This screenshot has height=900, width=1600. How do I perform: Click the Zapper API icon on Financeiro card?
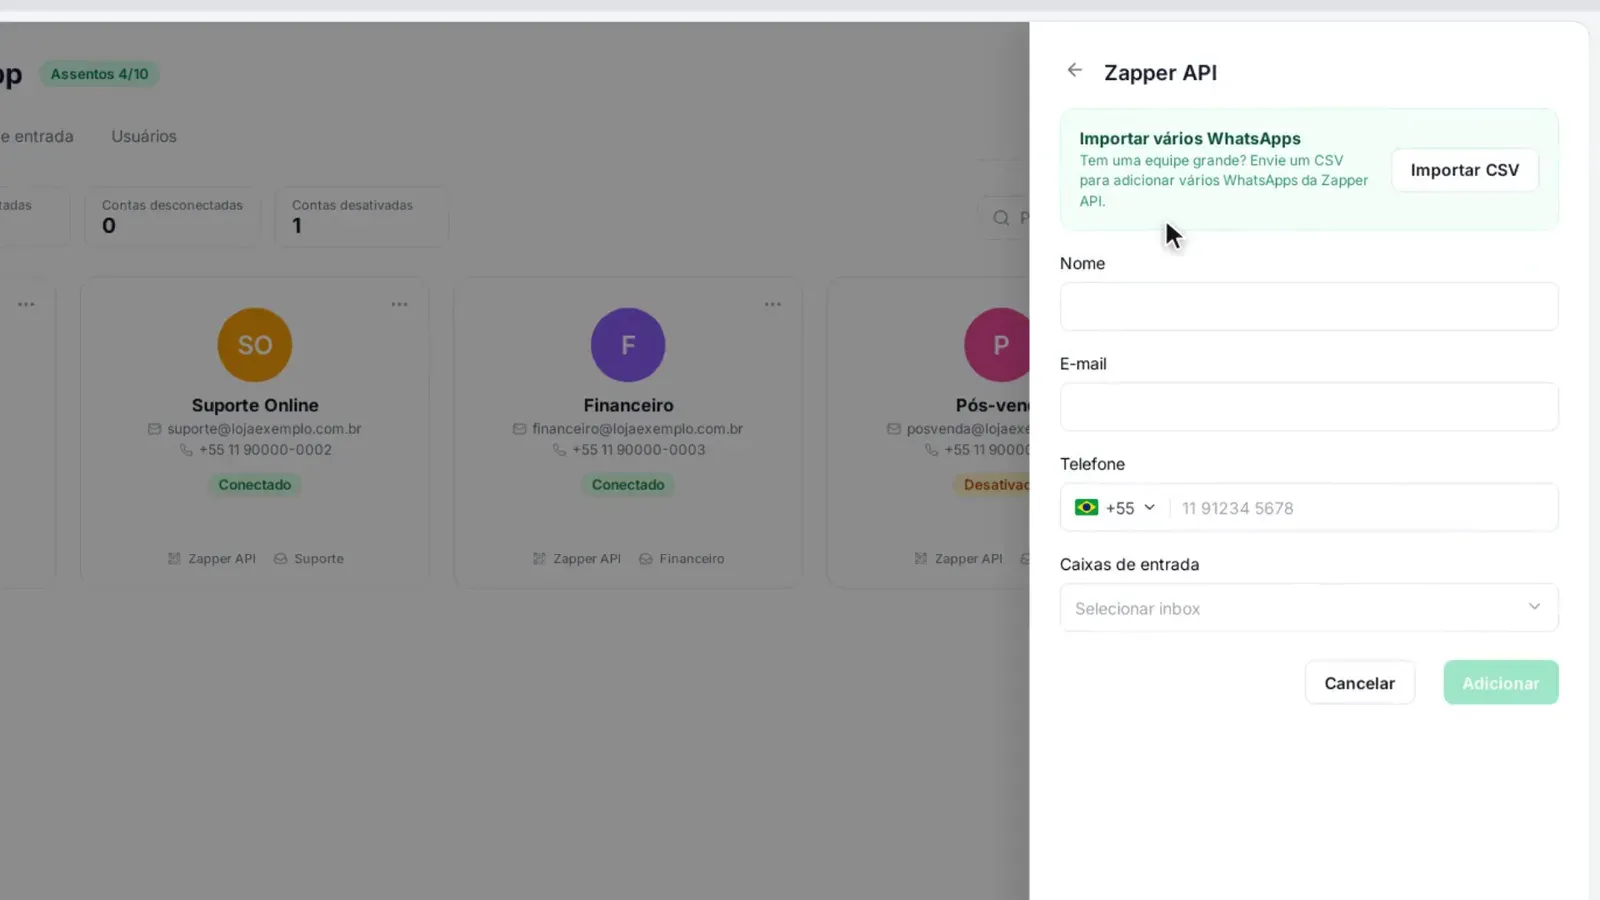point(540,559)
